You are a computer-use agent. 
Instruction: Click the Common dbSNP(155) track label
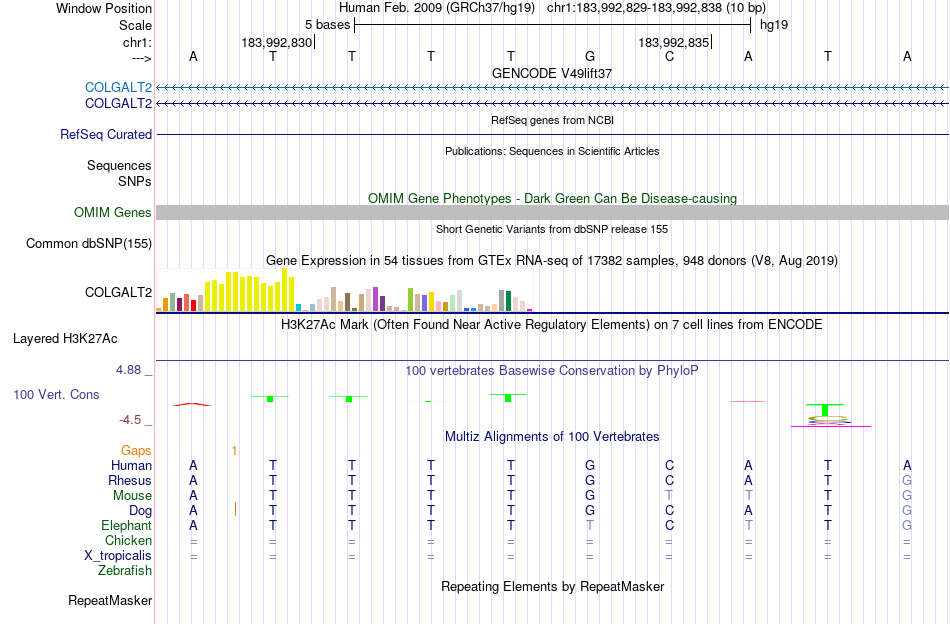(88, 244)
